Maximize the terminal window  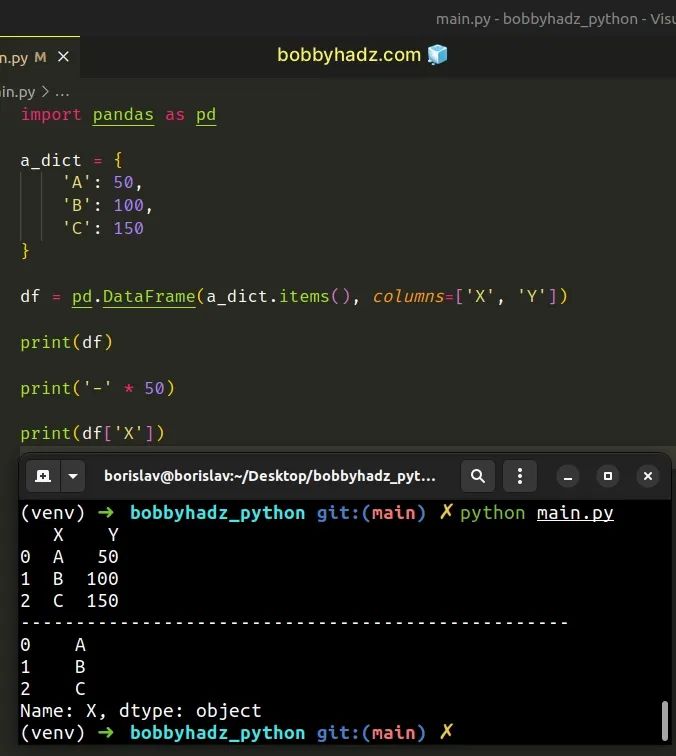tap(608, 476)
